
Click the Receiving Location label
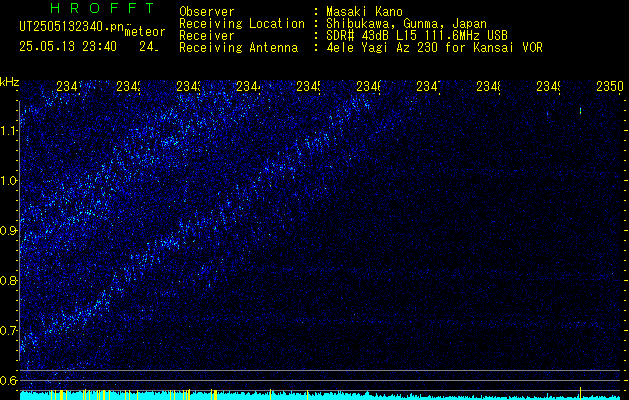242,24
